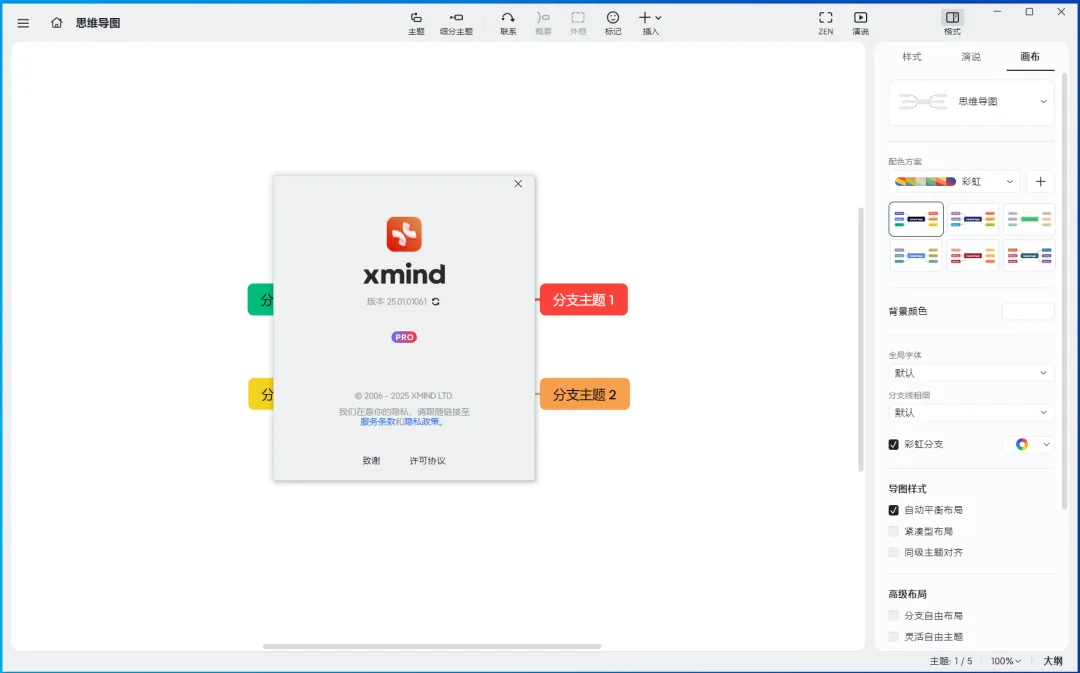Enable 紧凑型布局 checkbox
The height and width of the screenshot is (673, 1080).
[x=893, y=531]
